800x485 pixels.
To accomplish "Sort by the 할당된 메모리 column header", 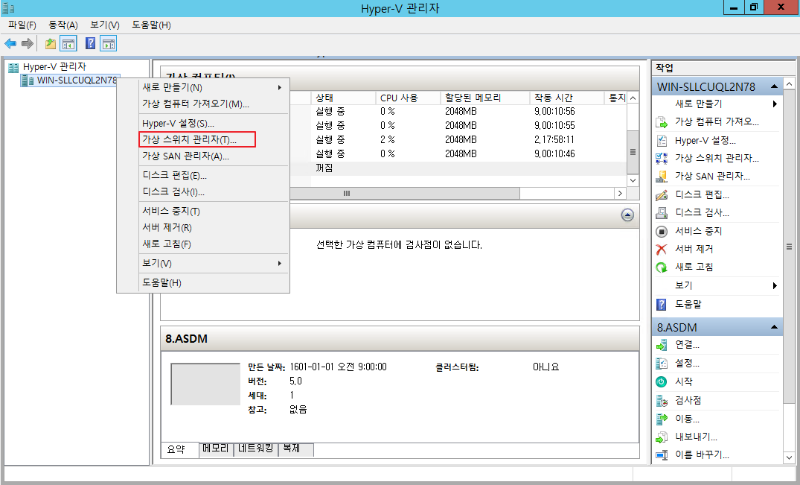I will coord(485,98).
